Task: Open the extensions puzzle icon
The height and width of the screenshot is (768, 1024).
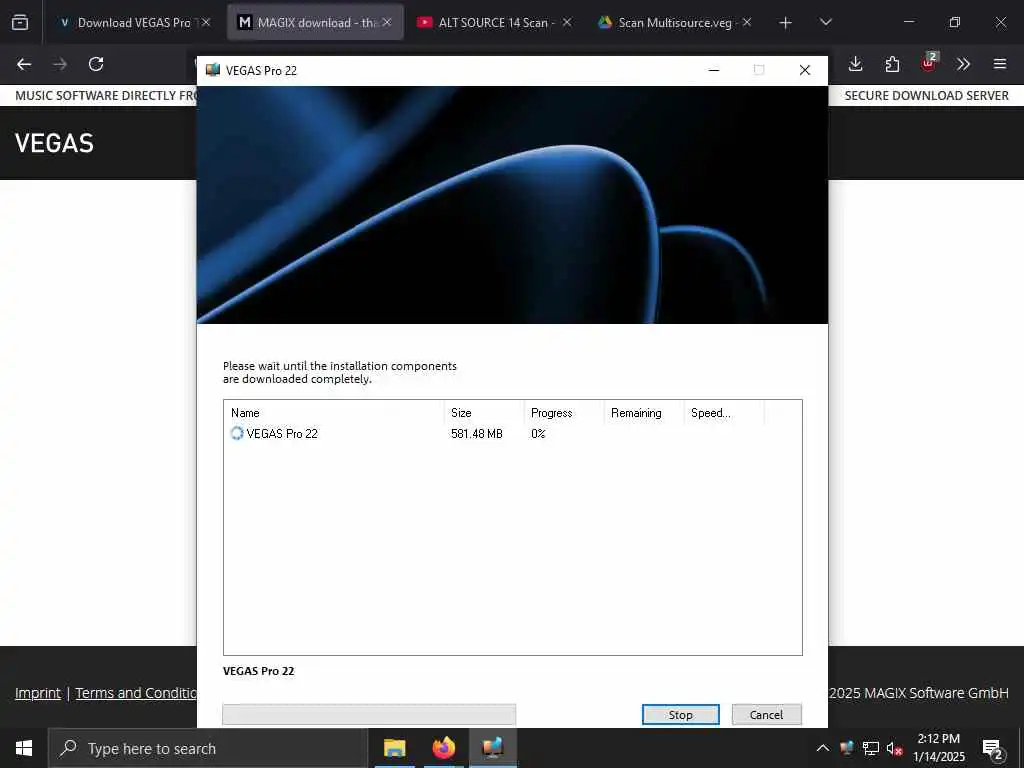Action: click(892, 64)
